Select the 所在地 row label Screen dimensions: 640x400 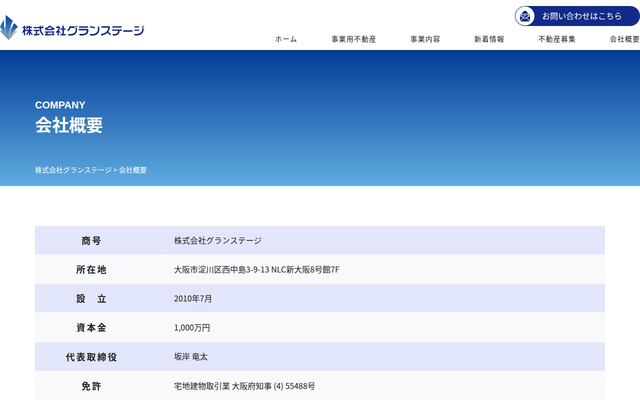pyautogui.click(x=91, y=270)
